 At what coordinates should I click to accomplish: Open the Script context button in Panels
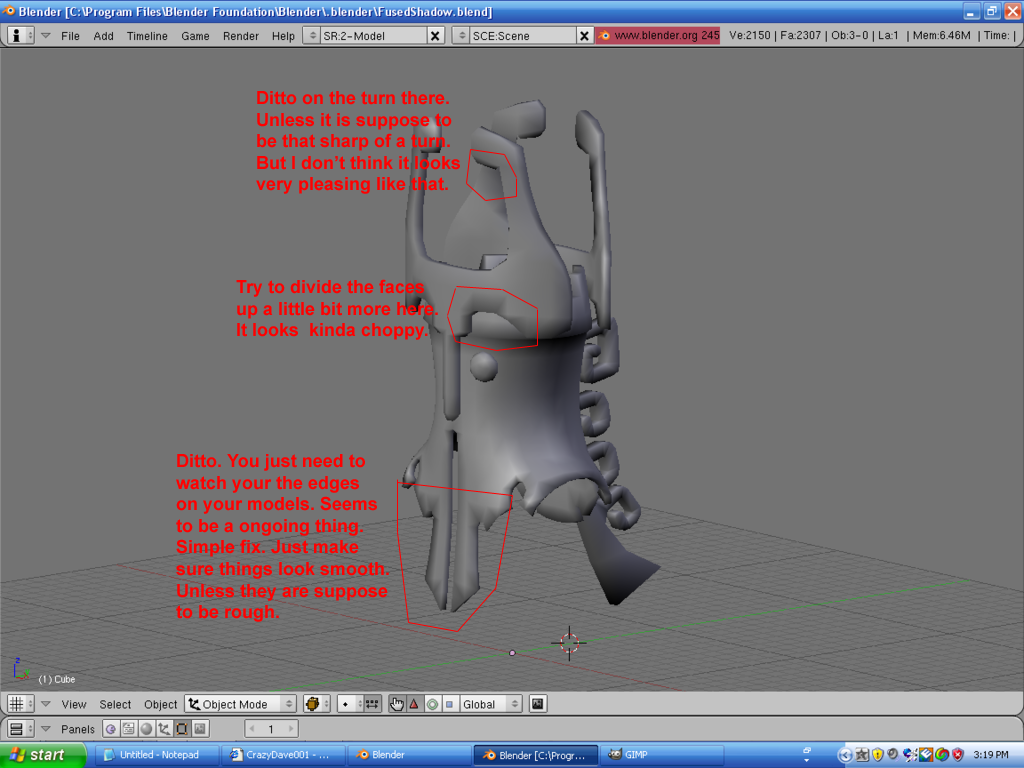tap(128, 729)
